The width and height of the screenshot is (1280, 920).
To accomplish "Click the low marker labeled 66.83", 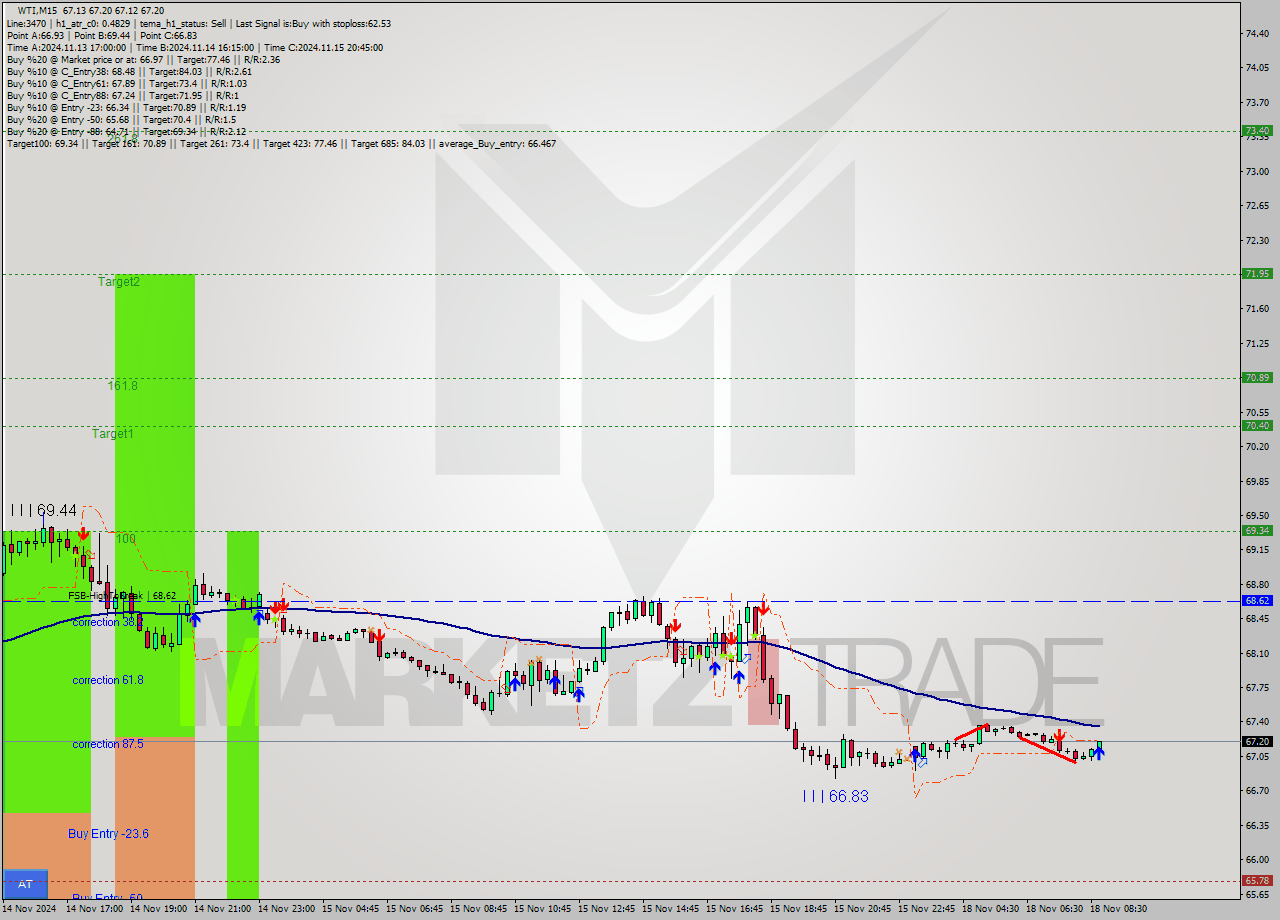I will coord(836,796).
